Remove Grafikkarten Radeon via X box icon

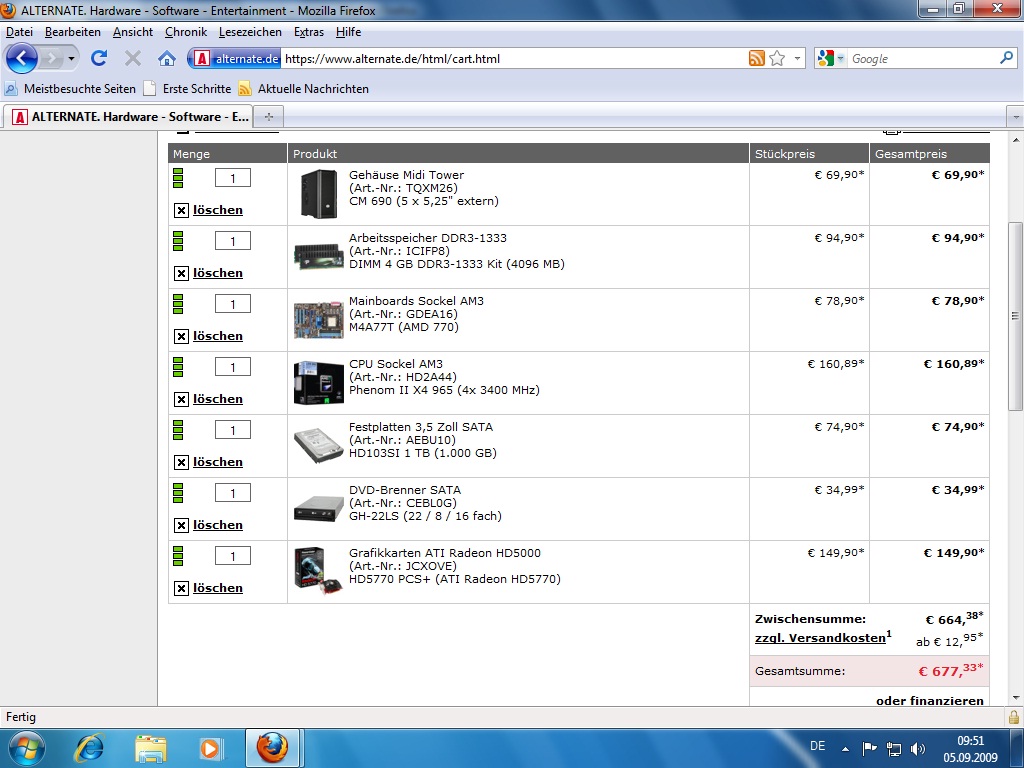(x=182, y=588)
